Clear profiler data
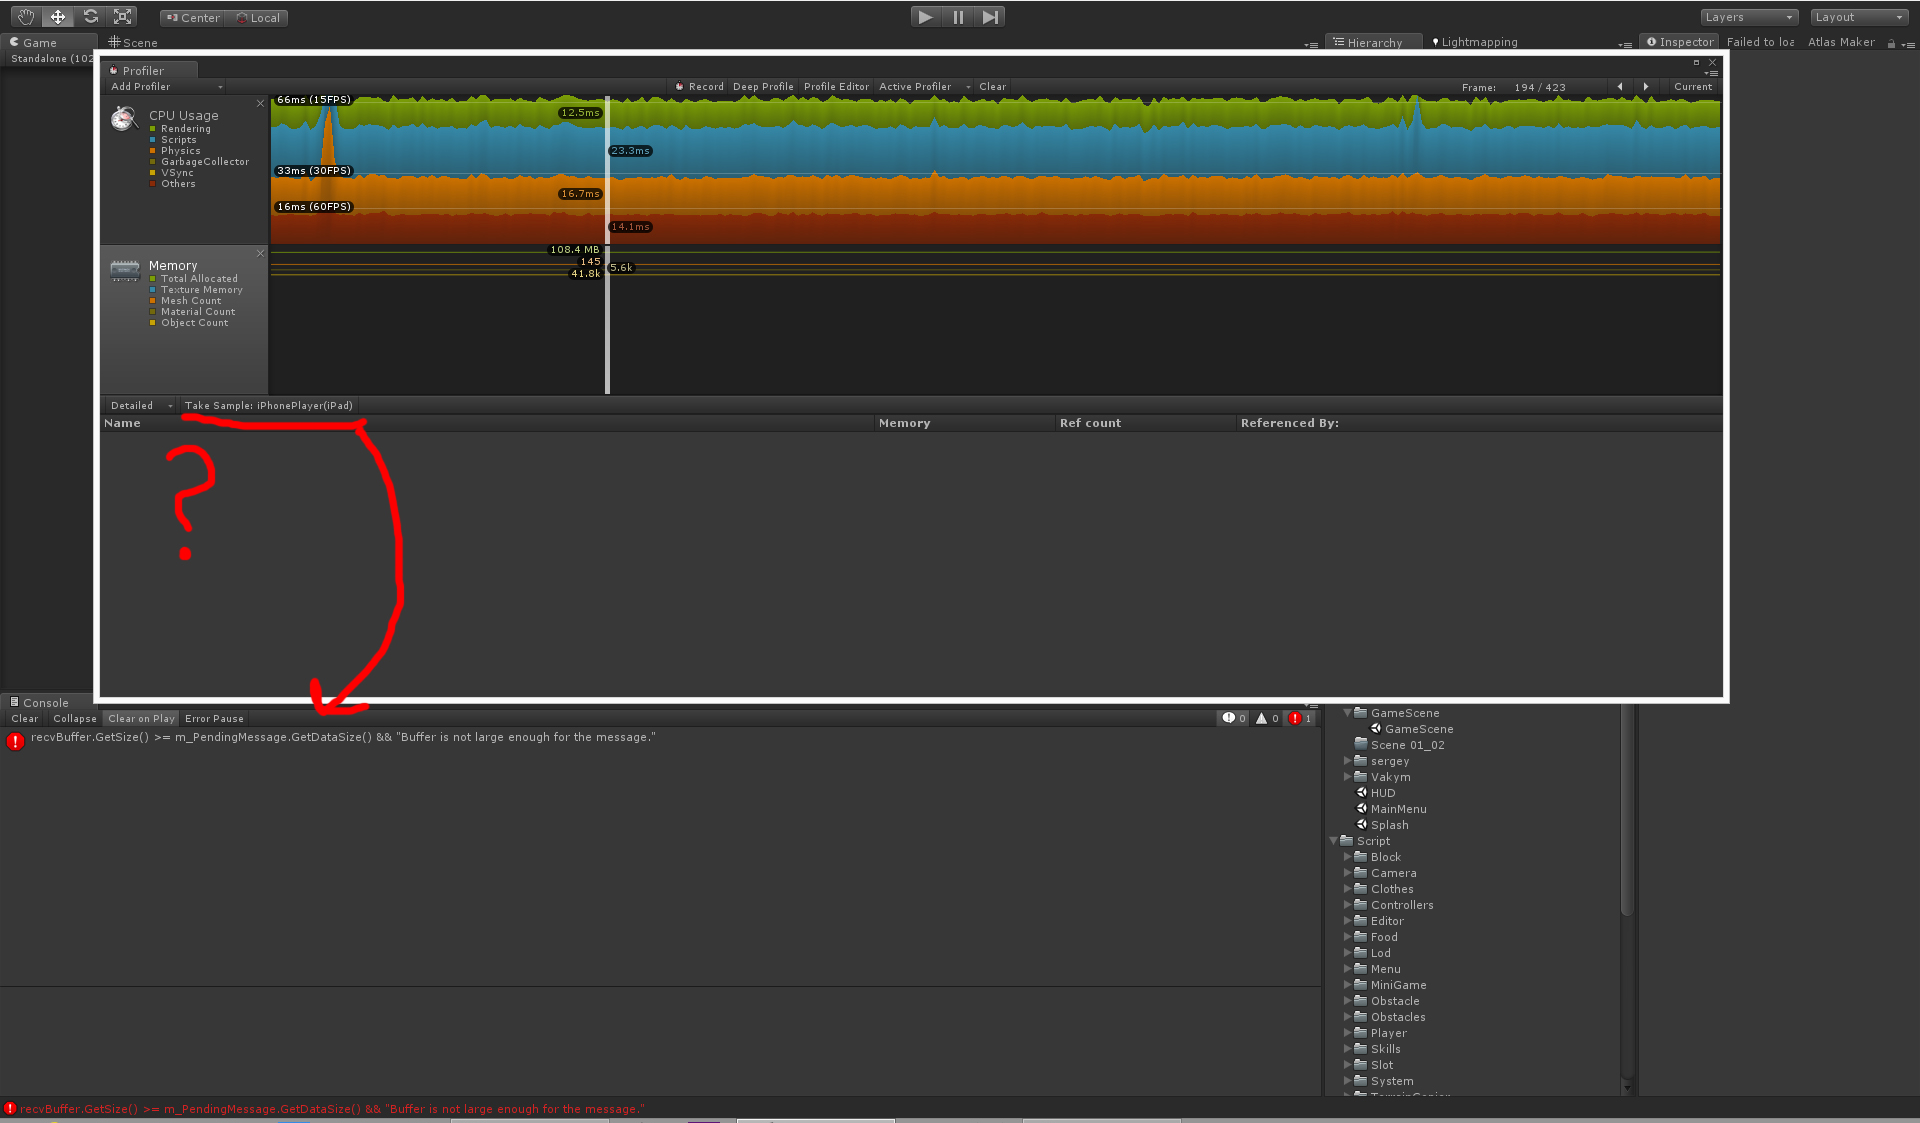Screen dimensions: 1920x1123 click(x=992, y=87)
